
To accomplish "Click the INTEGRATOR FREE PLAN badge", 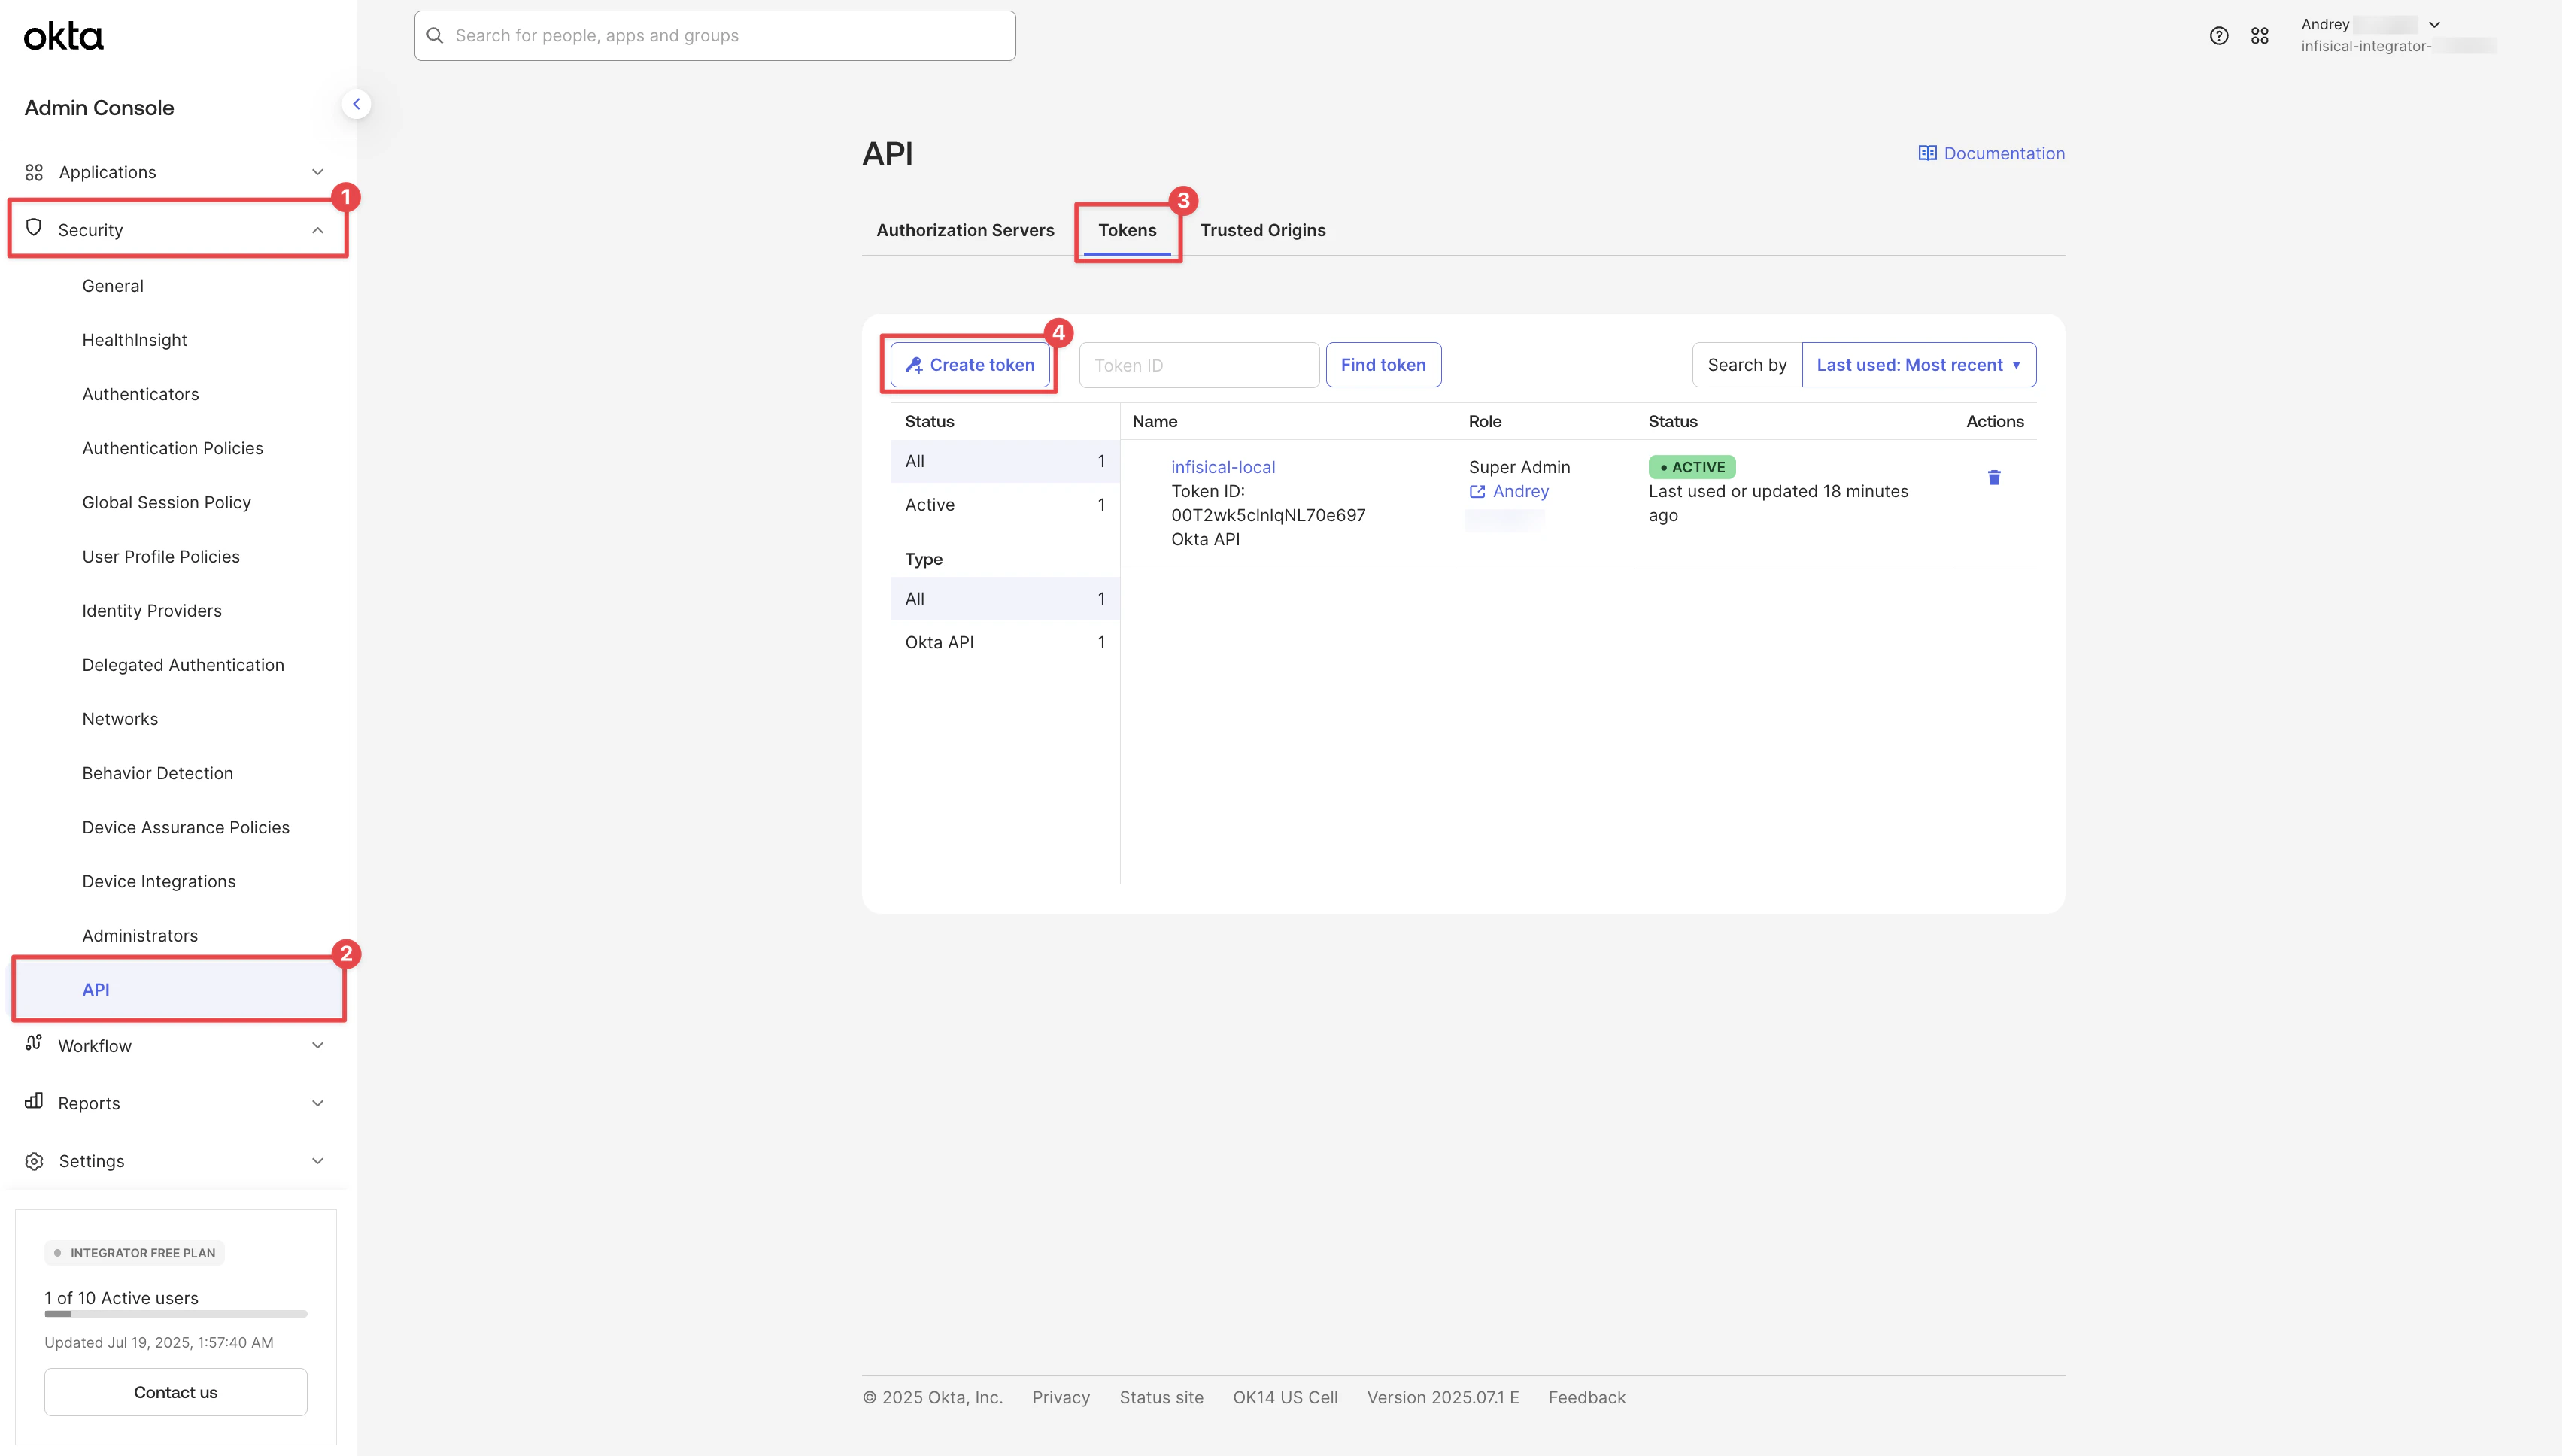I will tap(135, 1253).
